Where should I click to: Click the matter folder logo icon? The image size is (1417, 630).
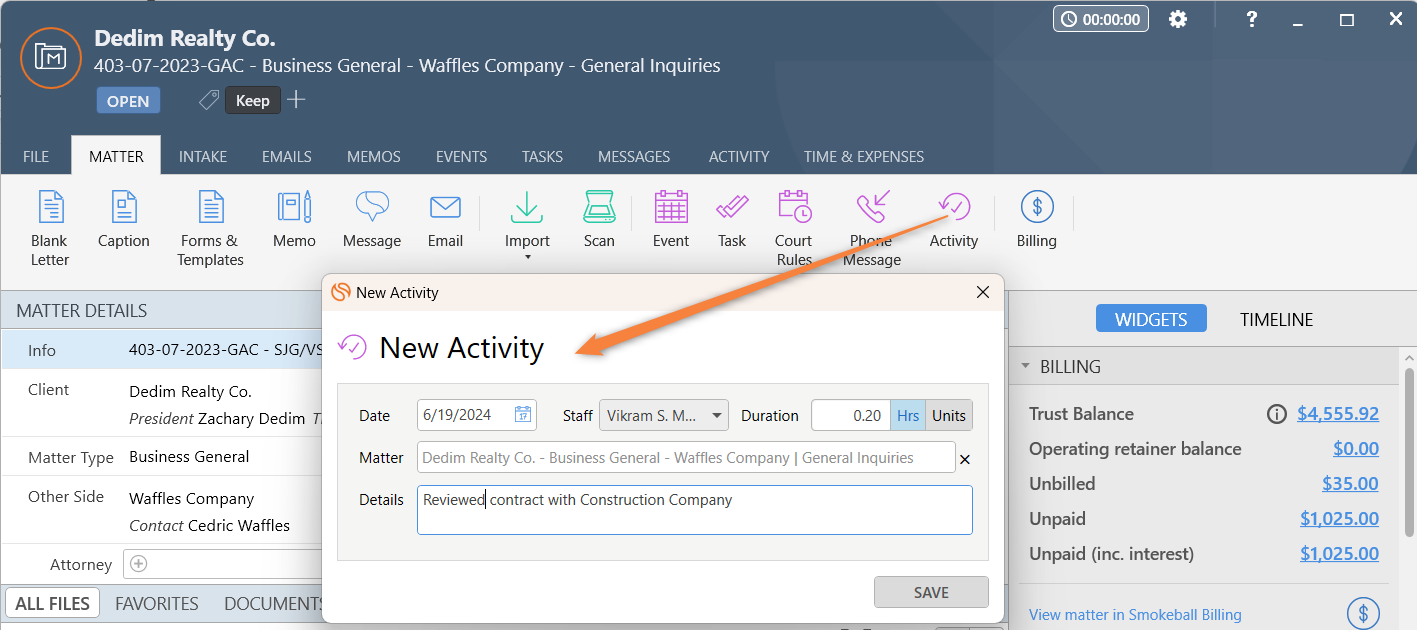tap(50, 57)
